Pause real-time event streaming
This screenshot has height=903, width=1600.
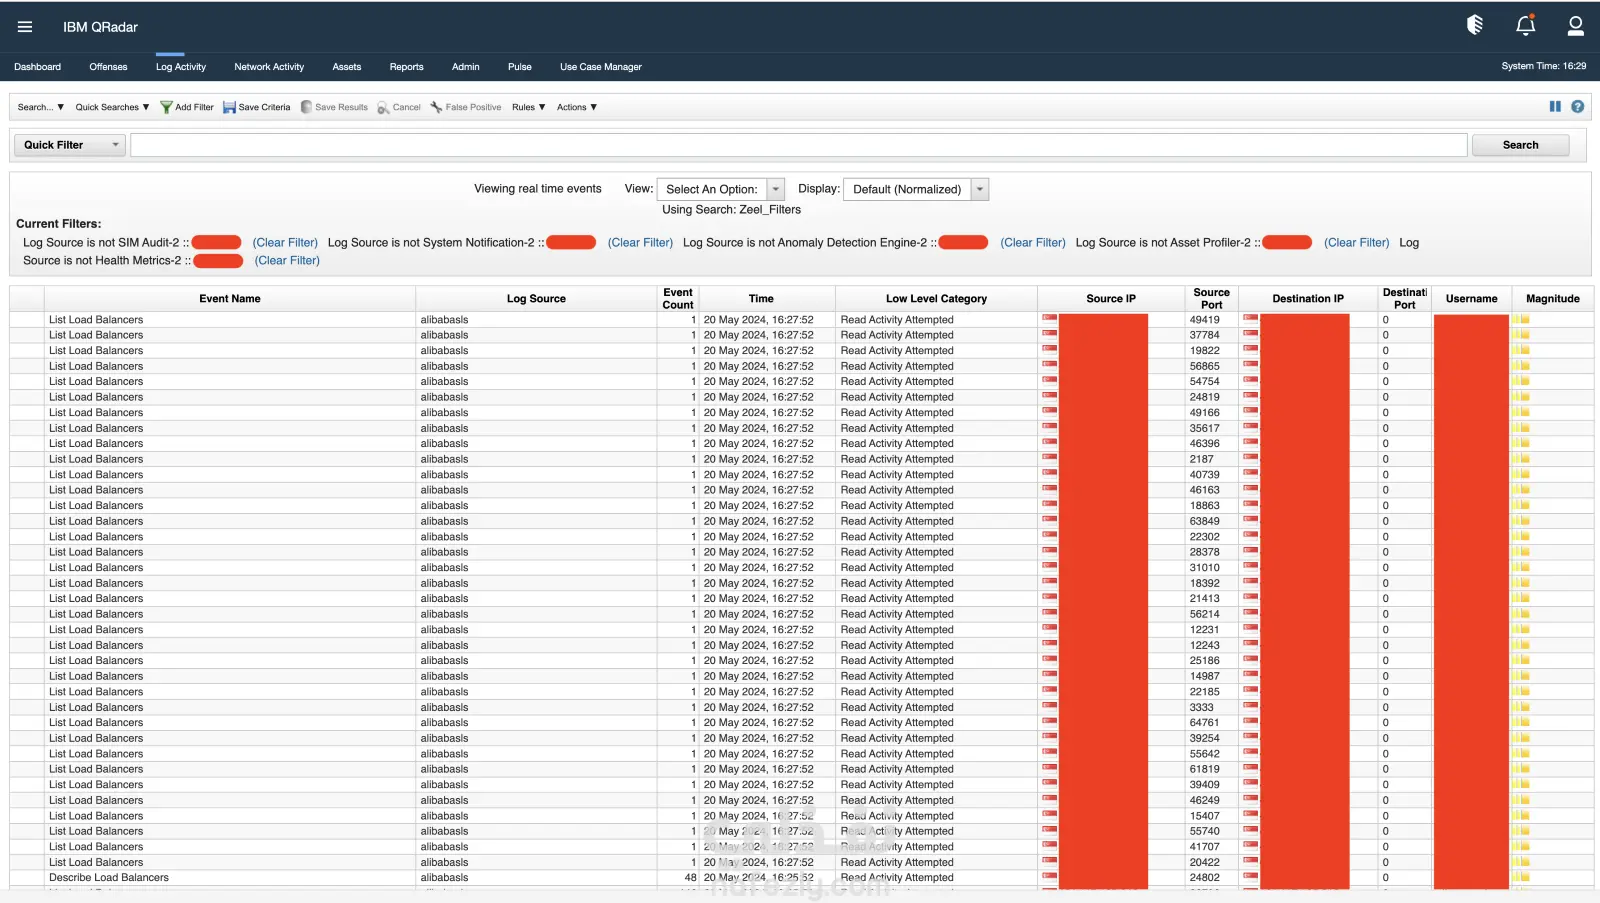[x=1555, y=107]
